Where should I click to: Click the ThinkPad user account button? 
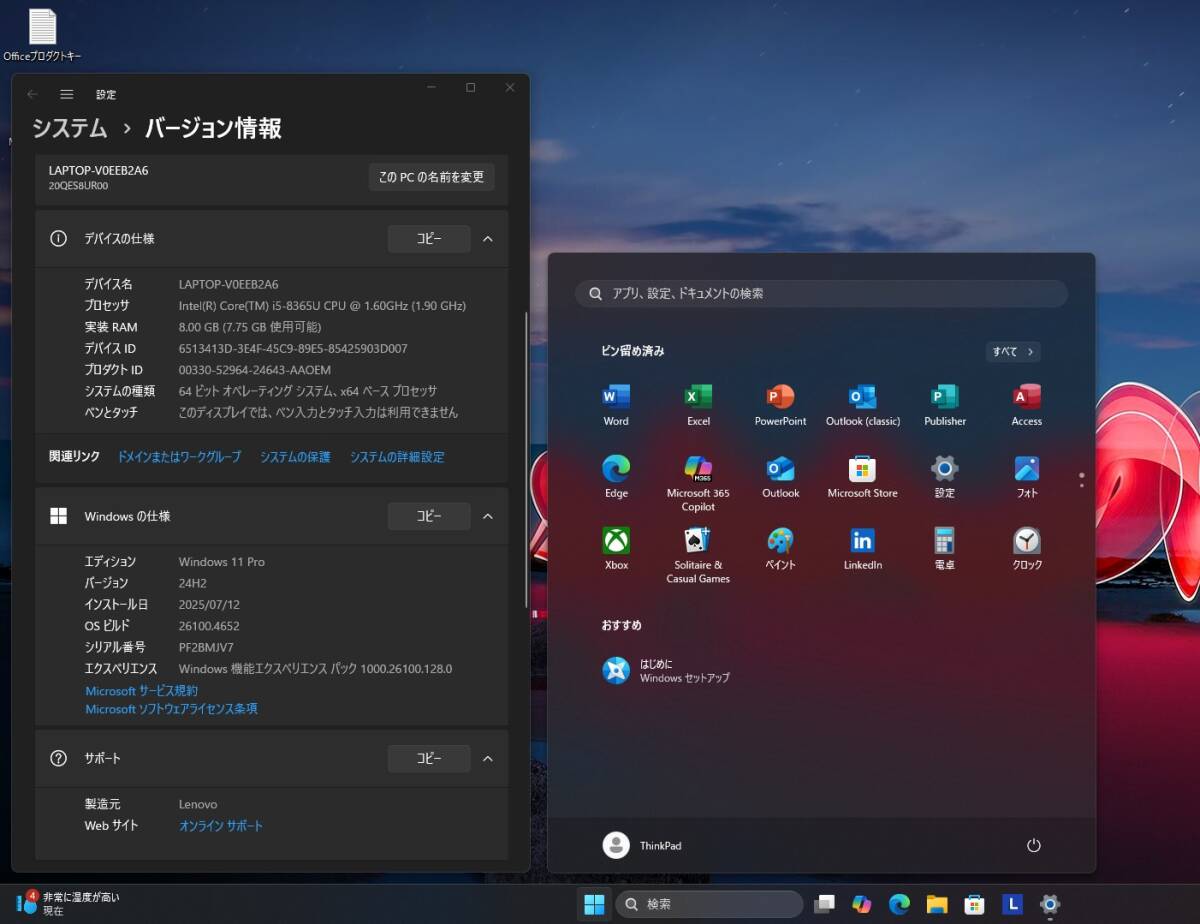coord(642,845)
